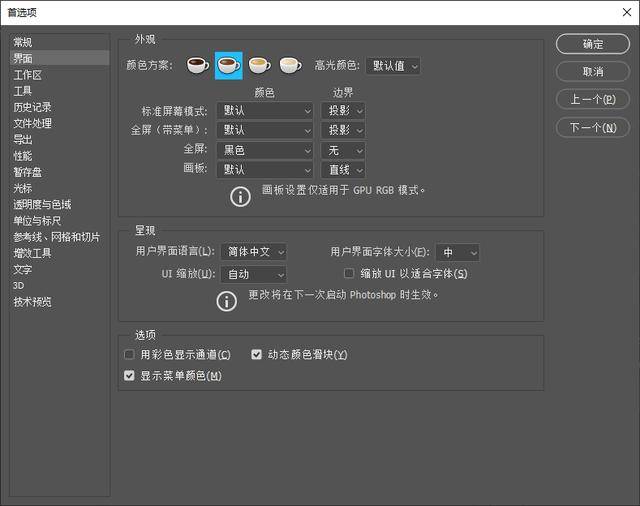Image resolution: width=640 pixels, height=506 pixels.
Task: Close the 首选项 dialog window
Action: (623, 11)
